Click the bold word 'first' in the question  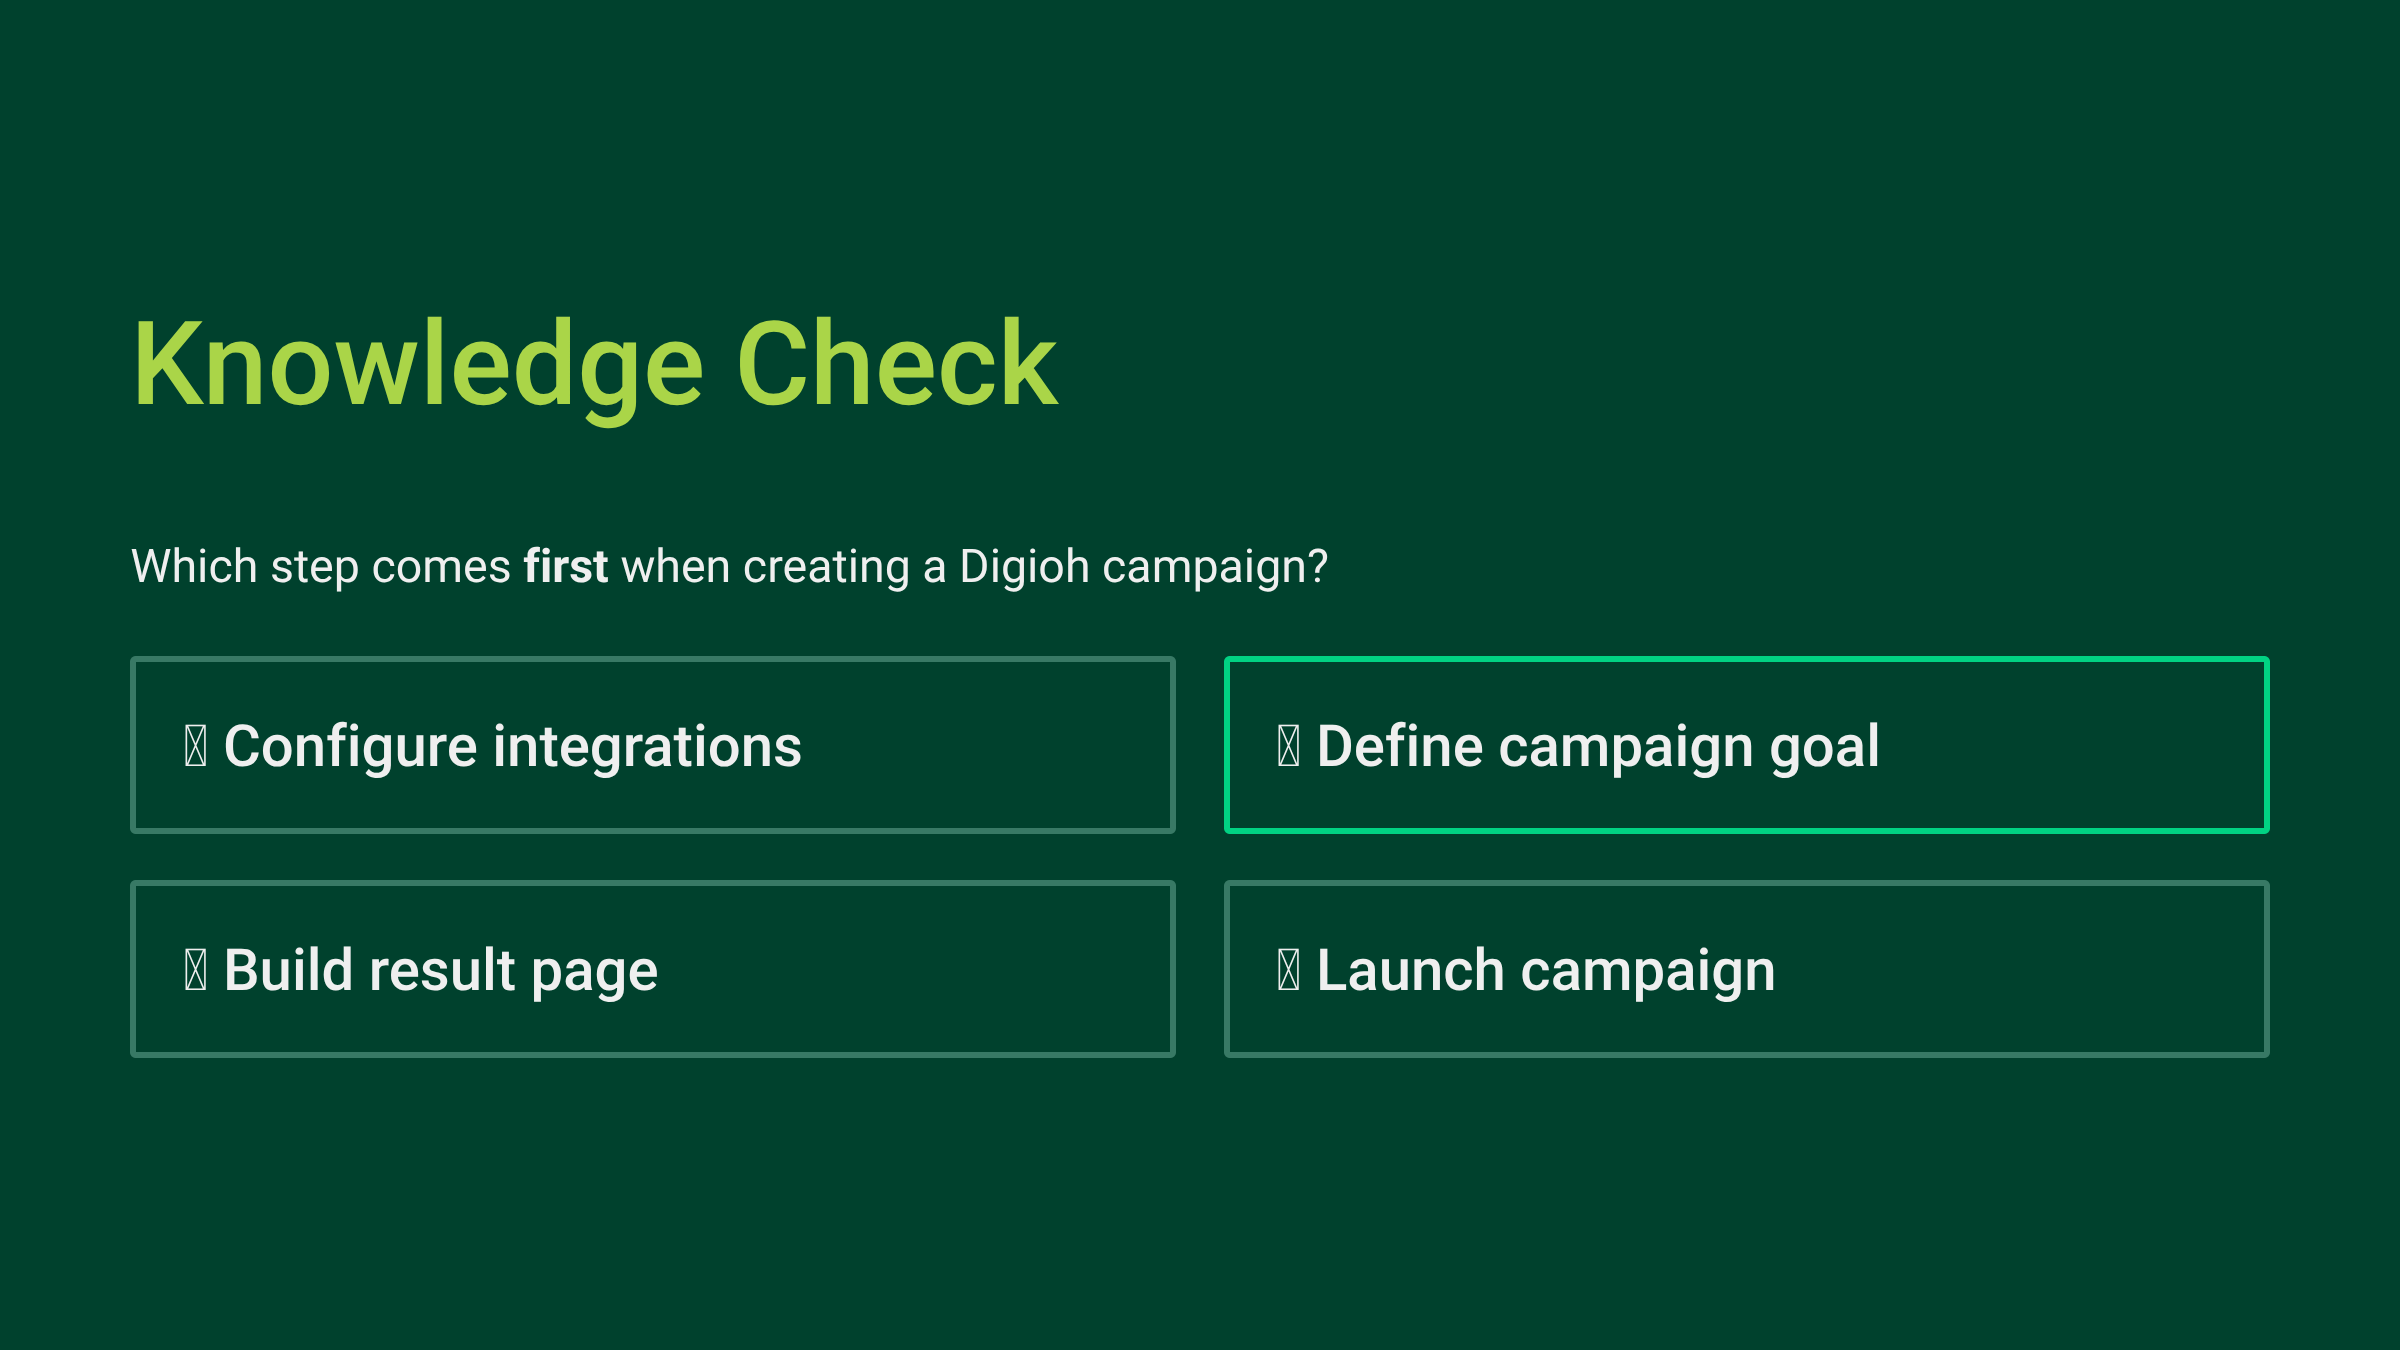pos(566,567)
